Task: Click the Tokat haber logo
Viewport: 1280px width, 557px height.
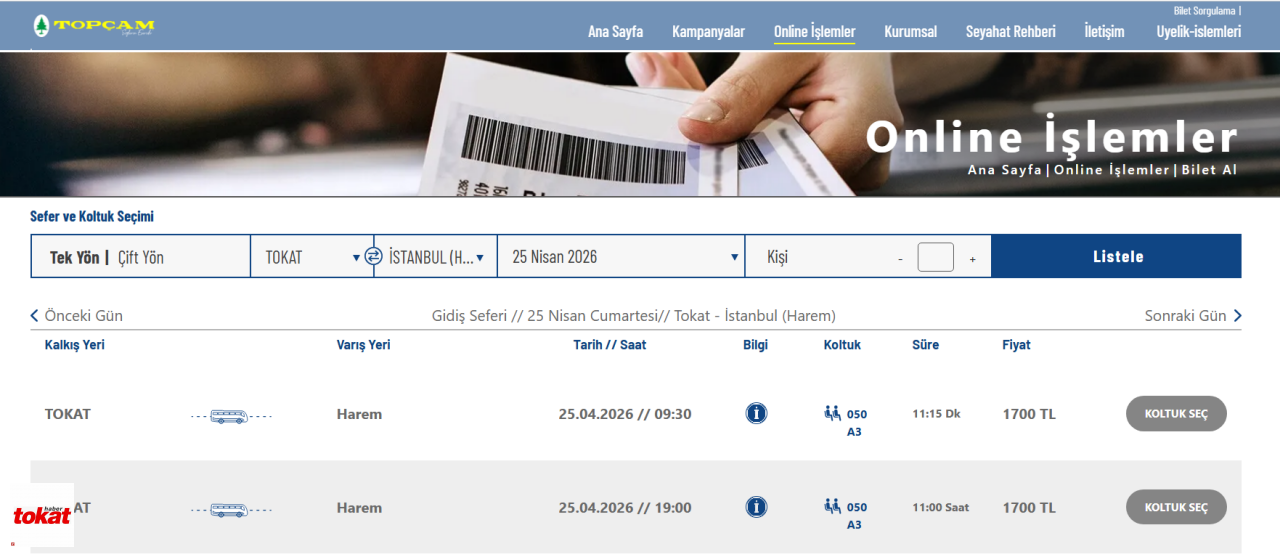Action: coord(42,515)
